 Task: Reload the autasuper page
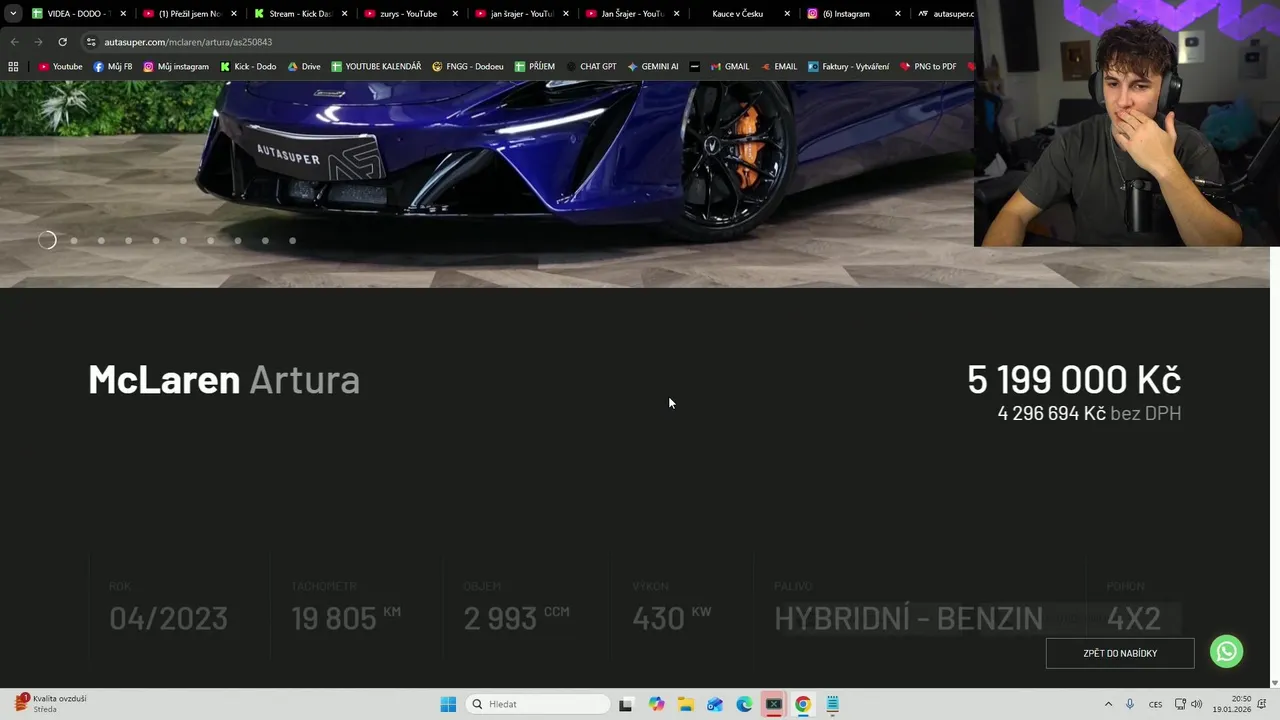coord(62,42)
